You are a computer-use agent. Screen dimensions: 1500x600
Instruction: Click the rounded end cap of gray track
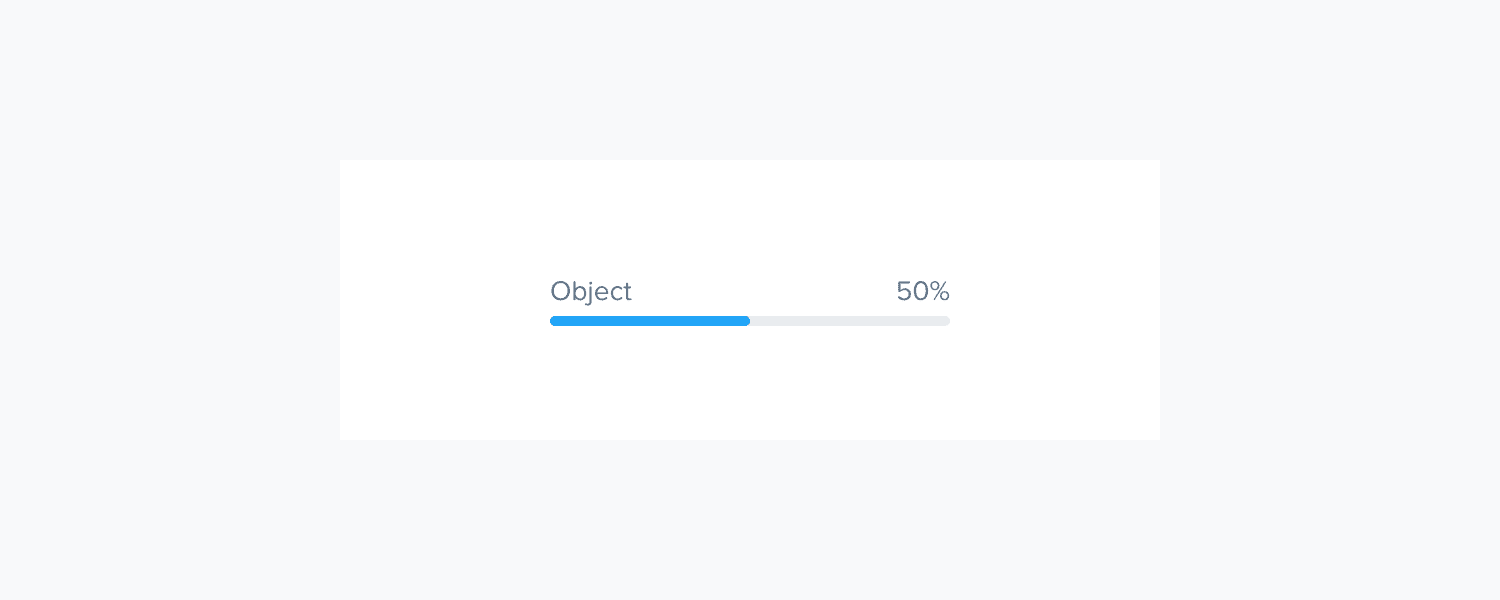pos(946,321)
